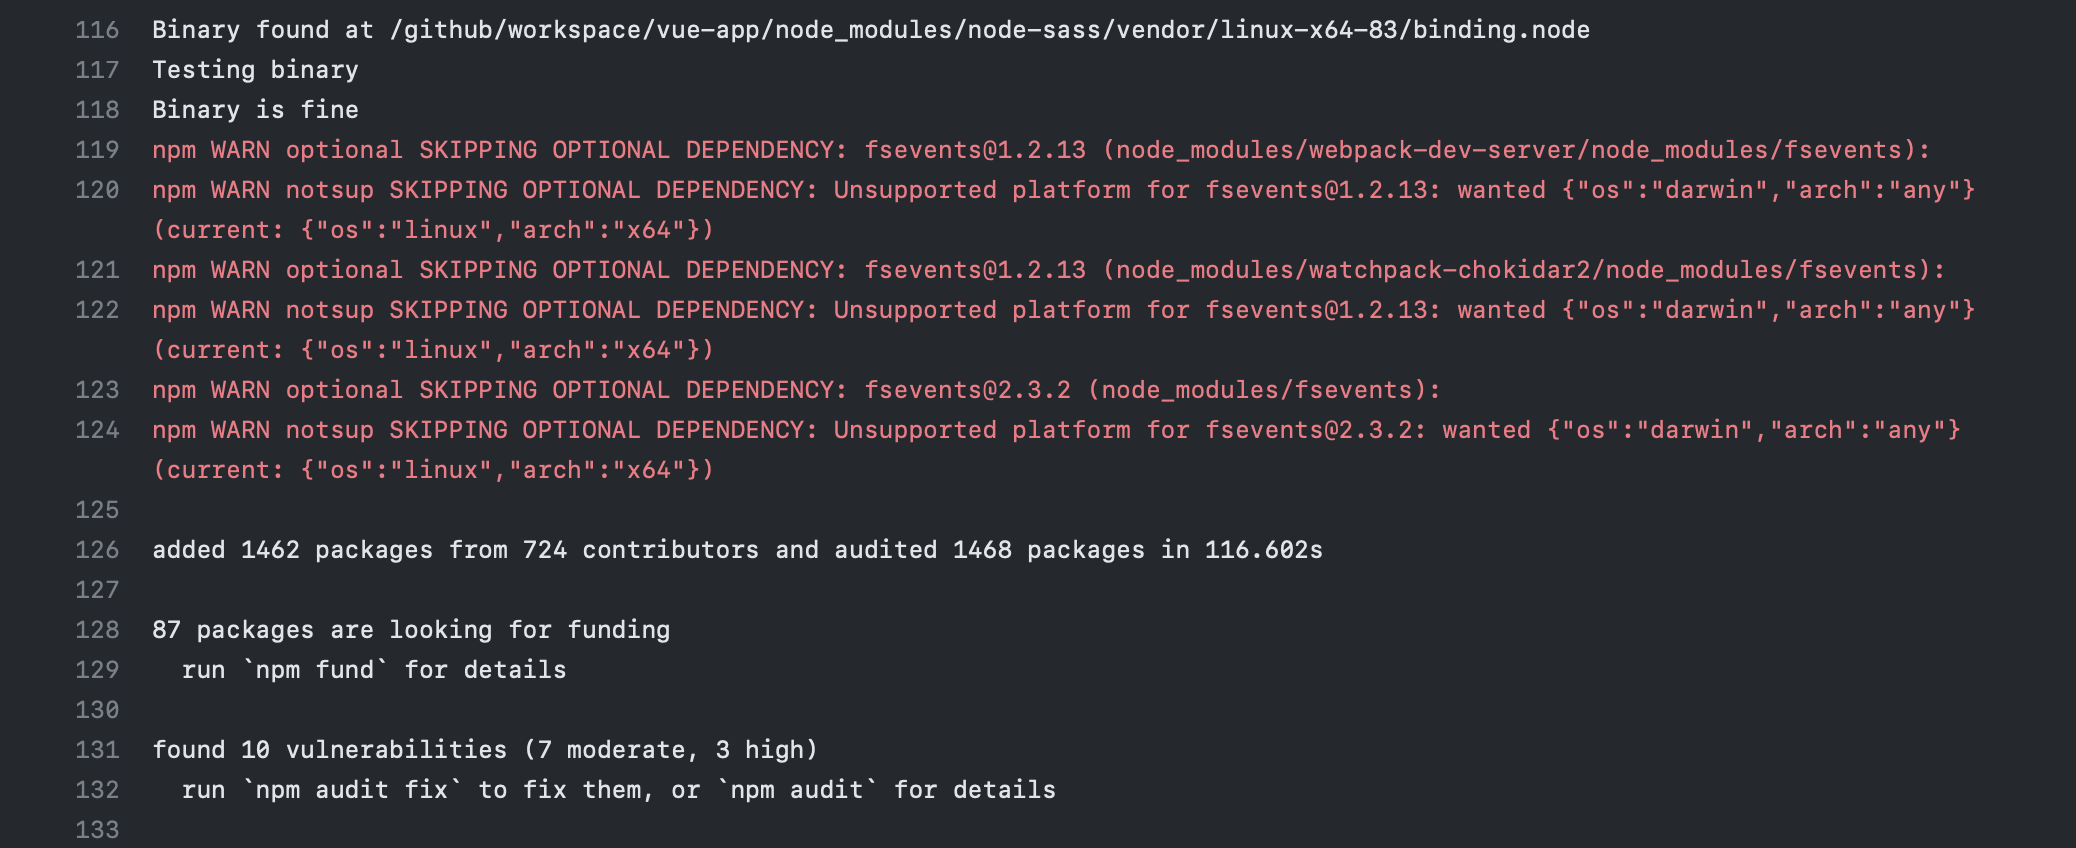
Task: Click line number 128
Action: tap(97, 630)
